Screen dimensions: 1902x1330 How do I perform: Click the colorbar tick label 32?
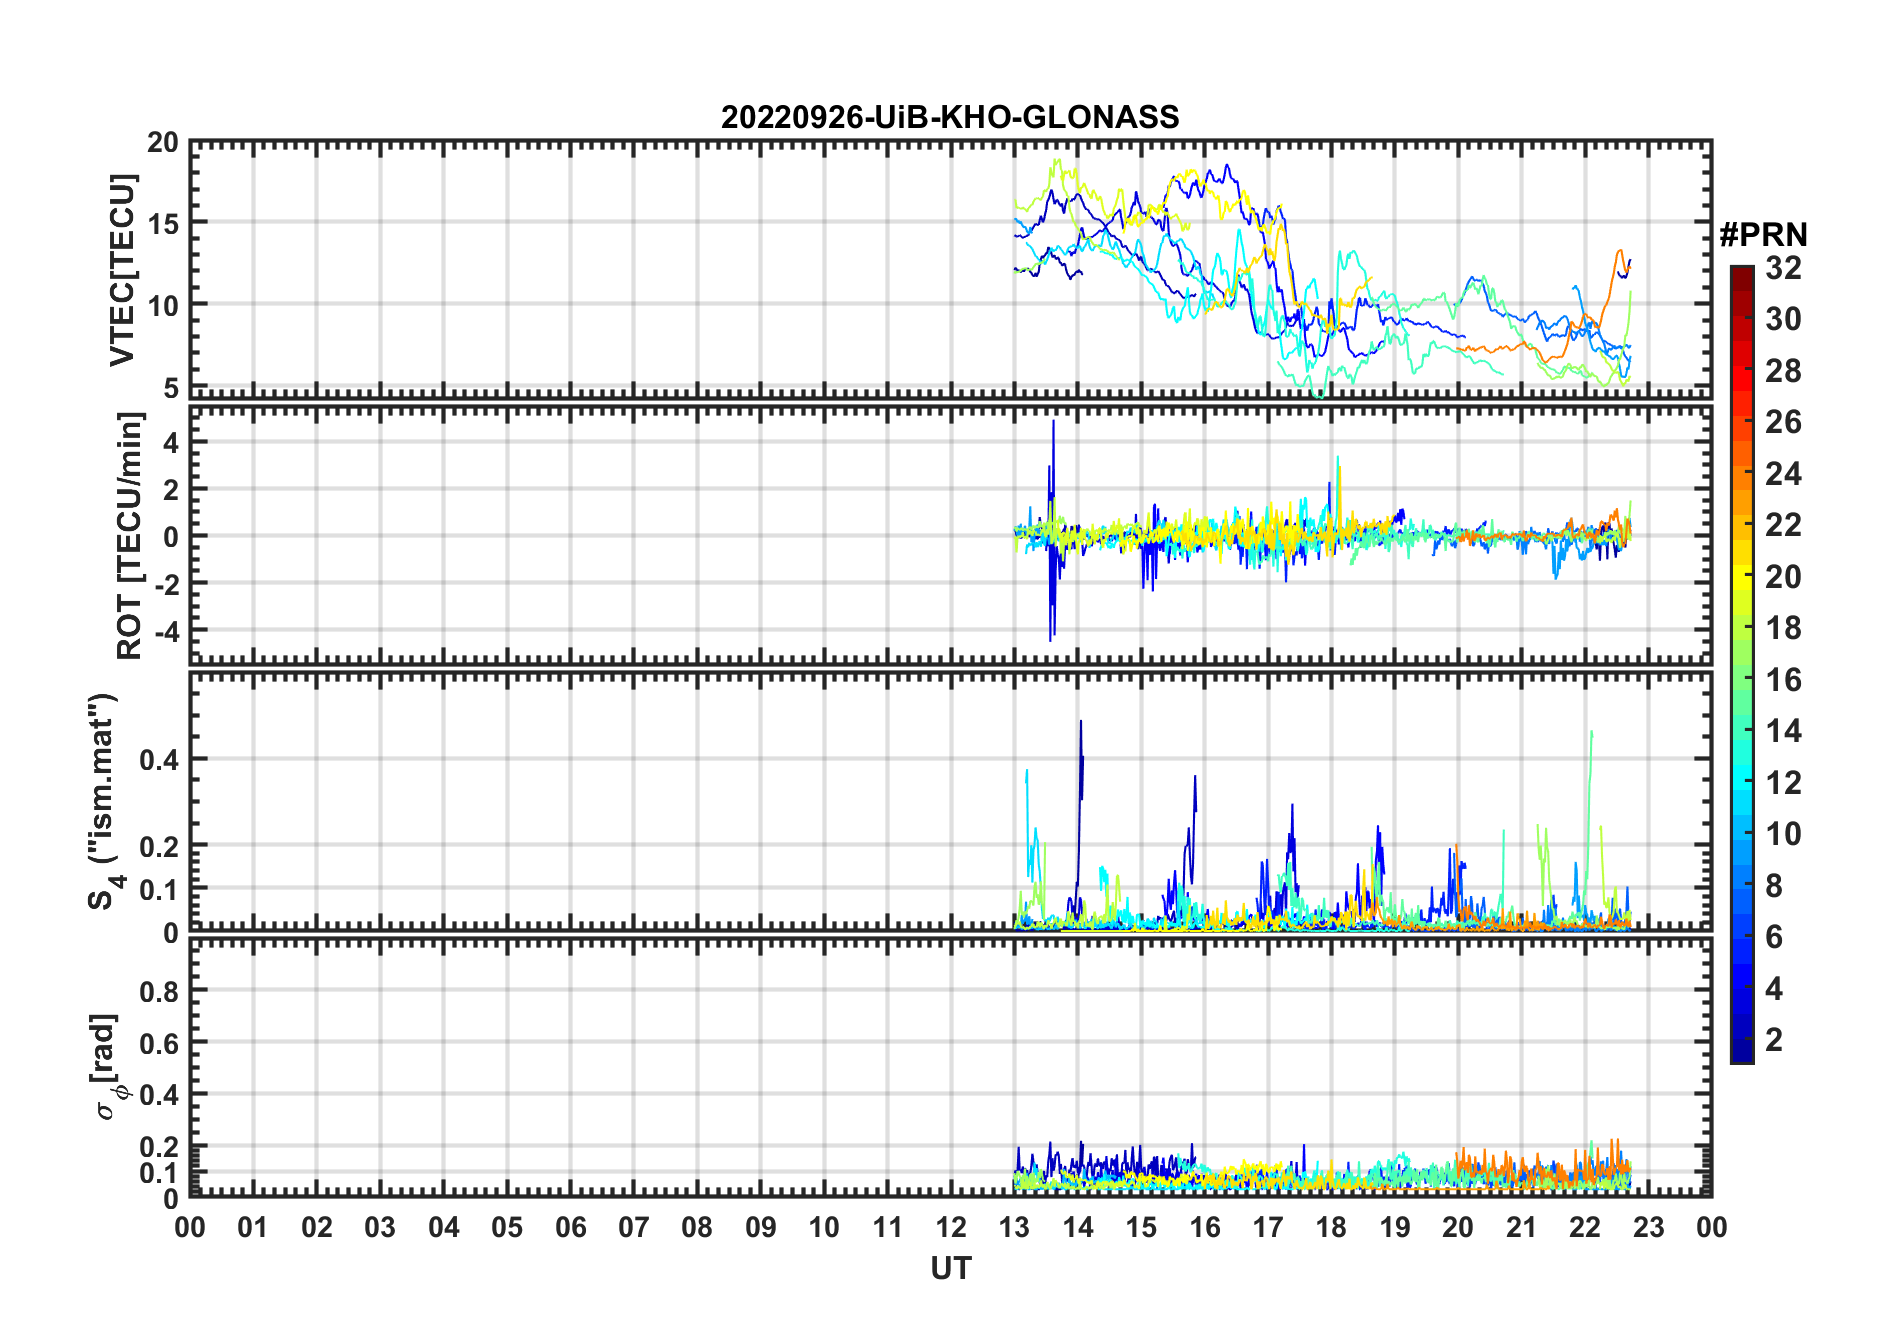[x=1783, y=268]
